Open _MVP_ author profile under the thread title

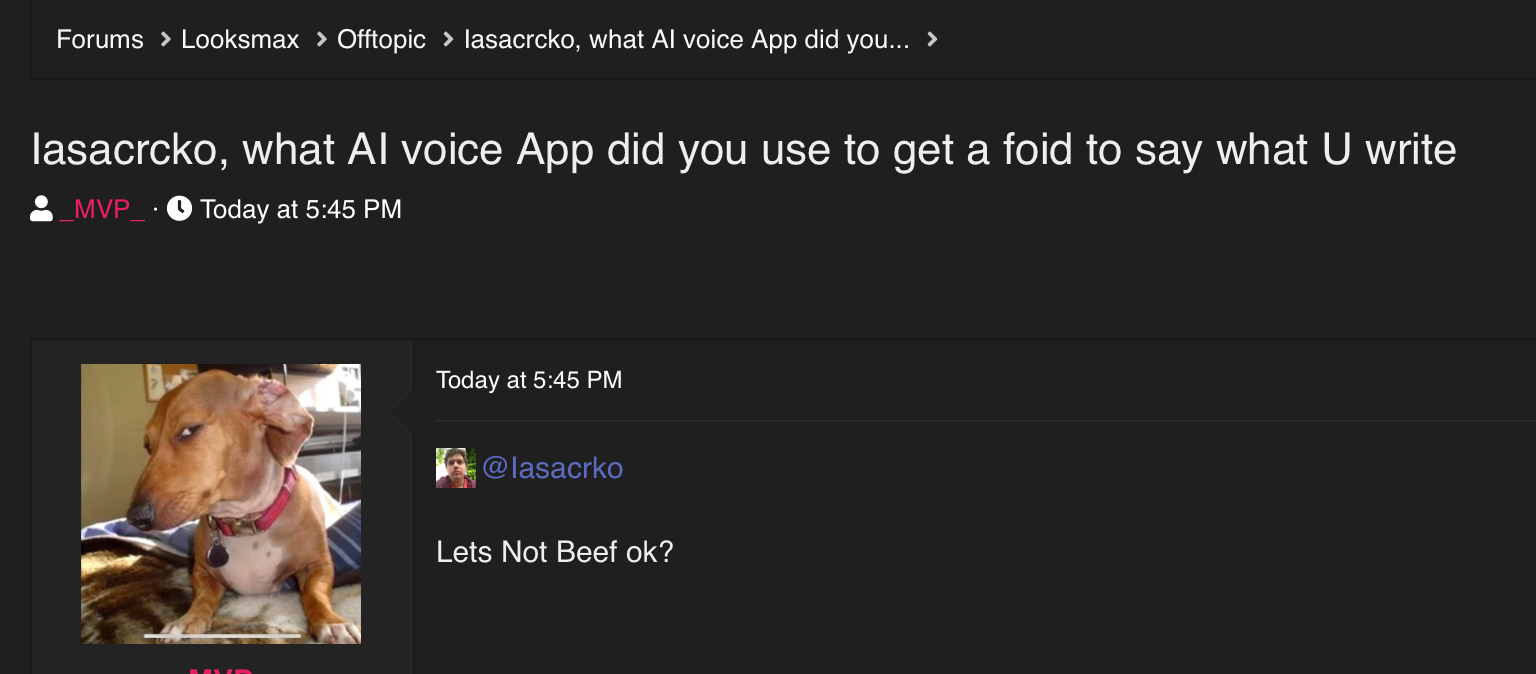[102, 209]
